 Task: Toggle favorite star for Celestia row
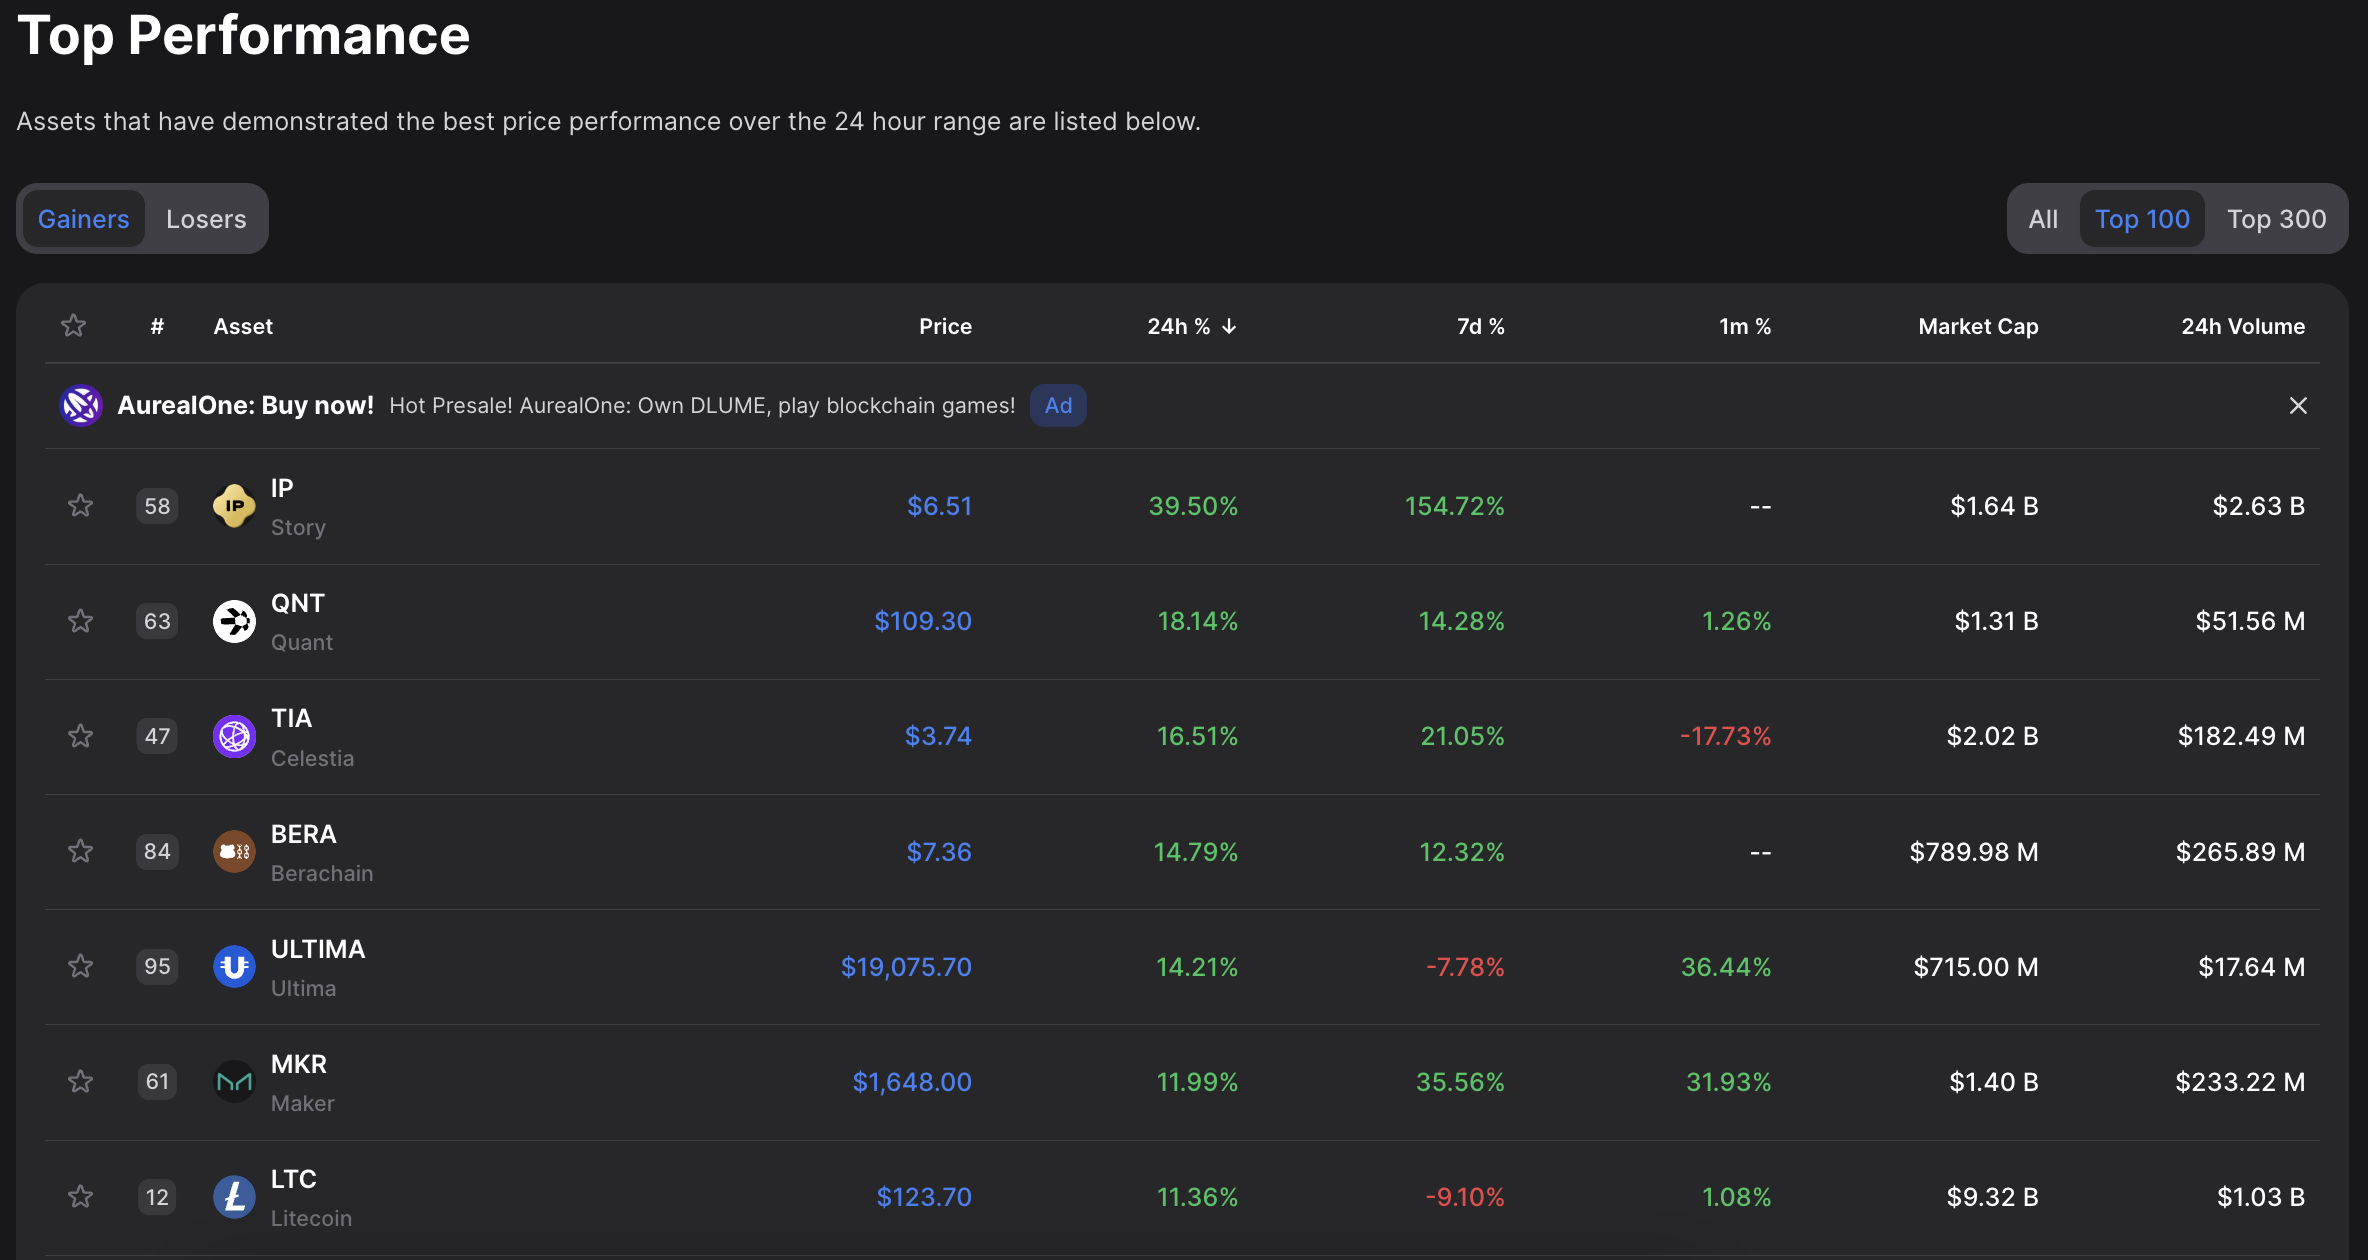tap(80, 737)
